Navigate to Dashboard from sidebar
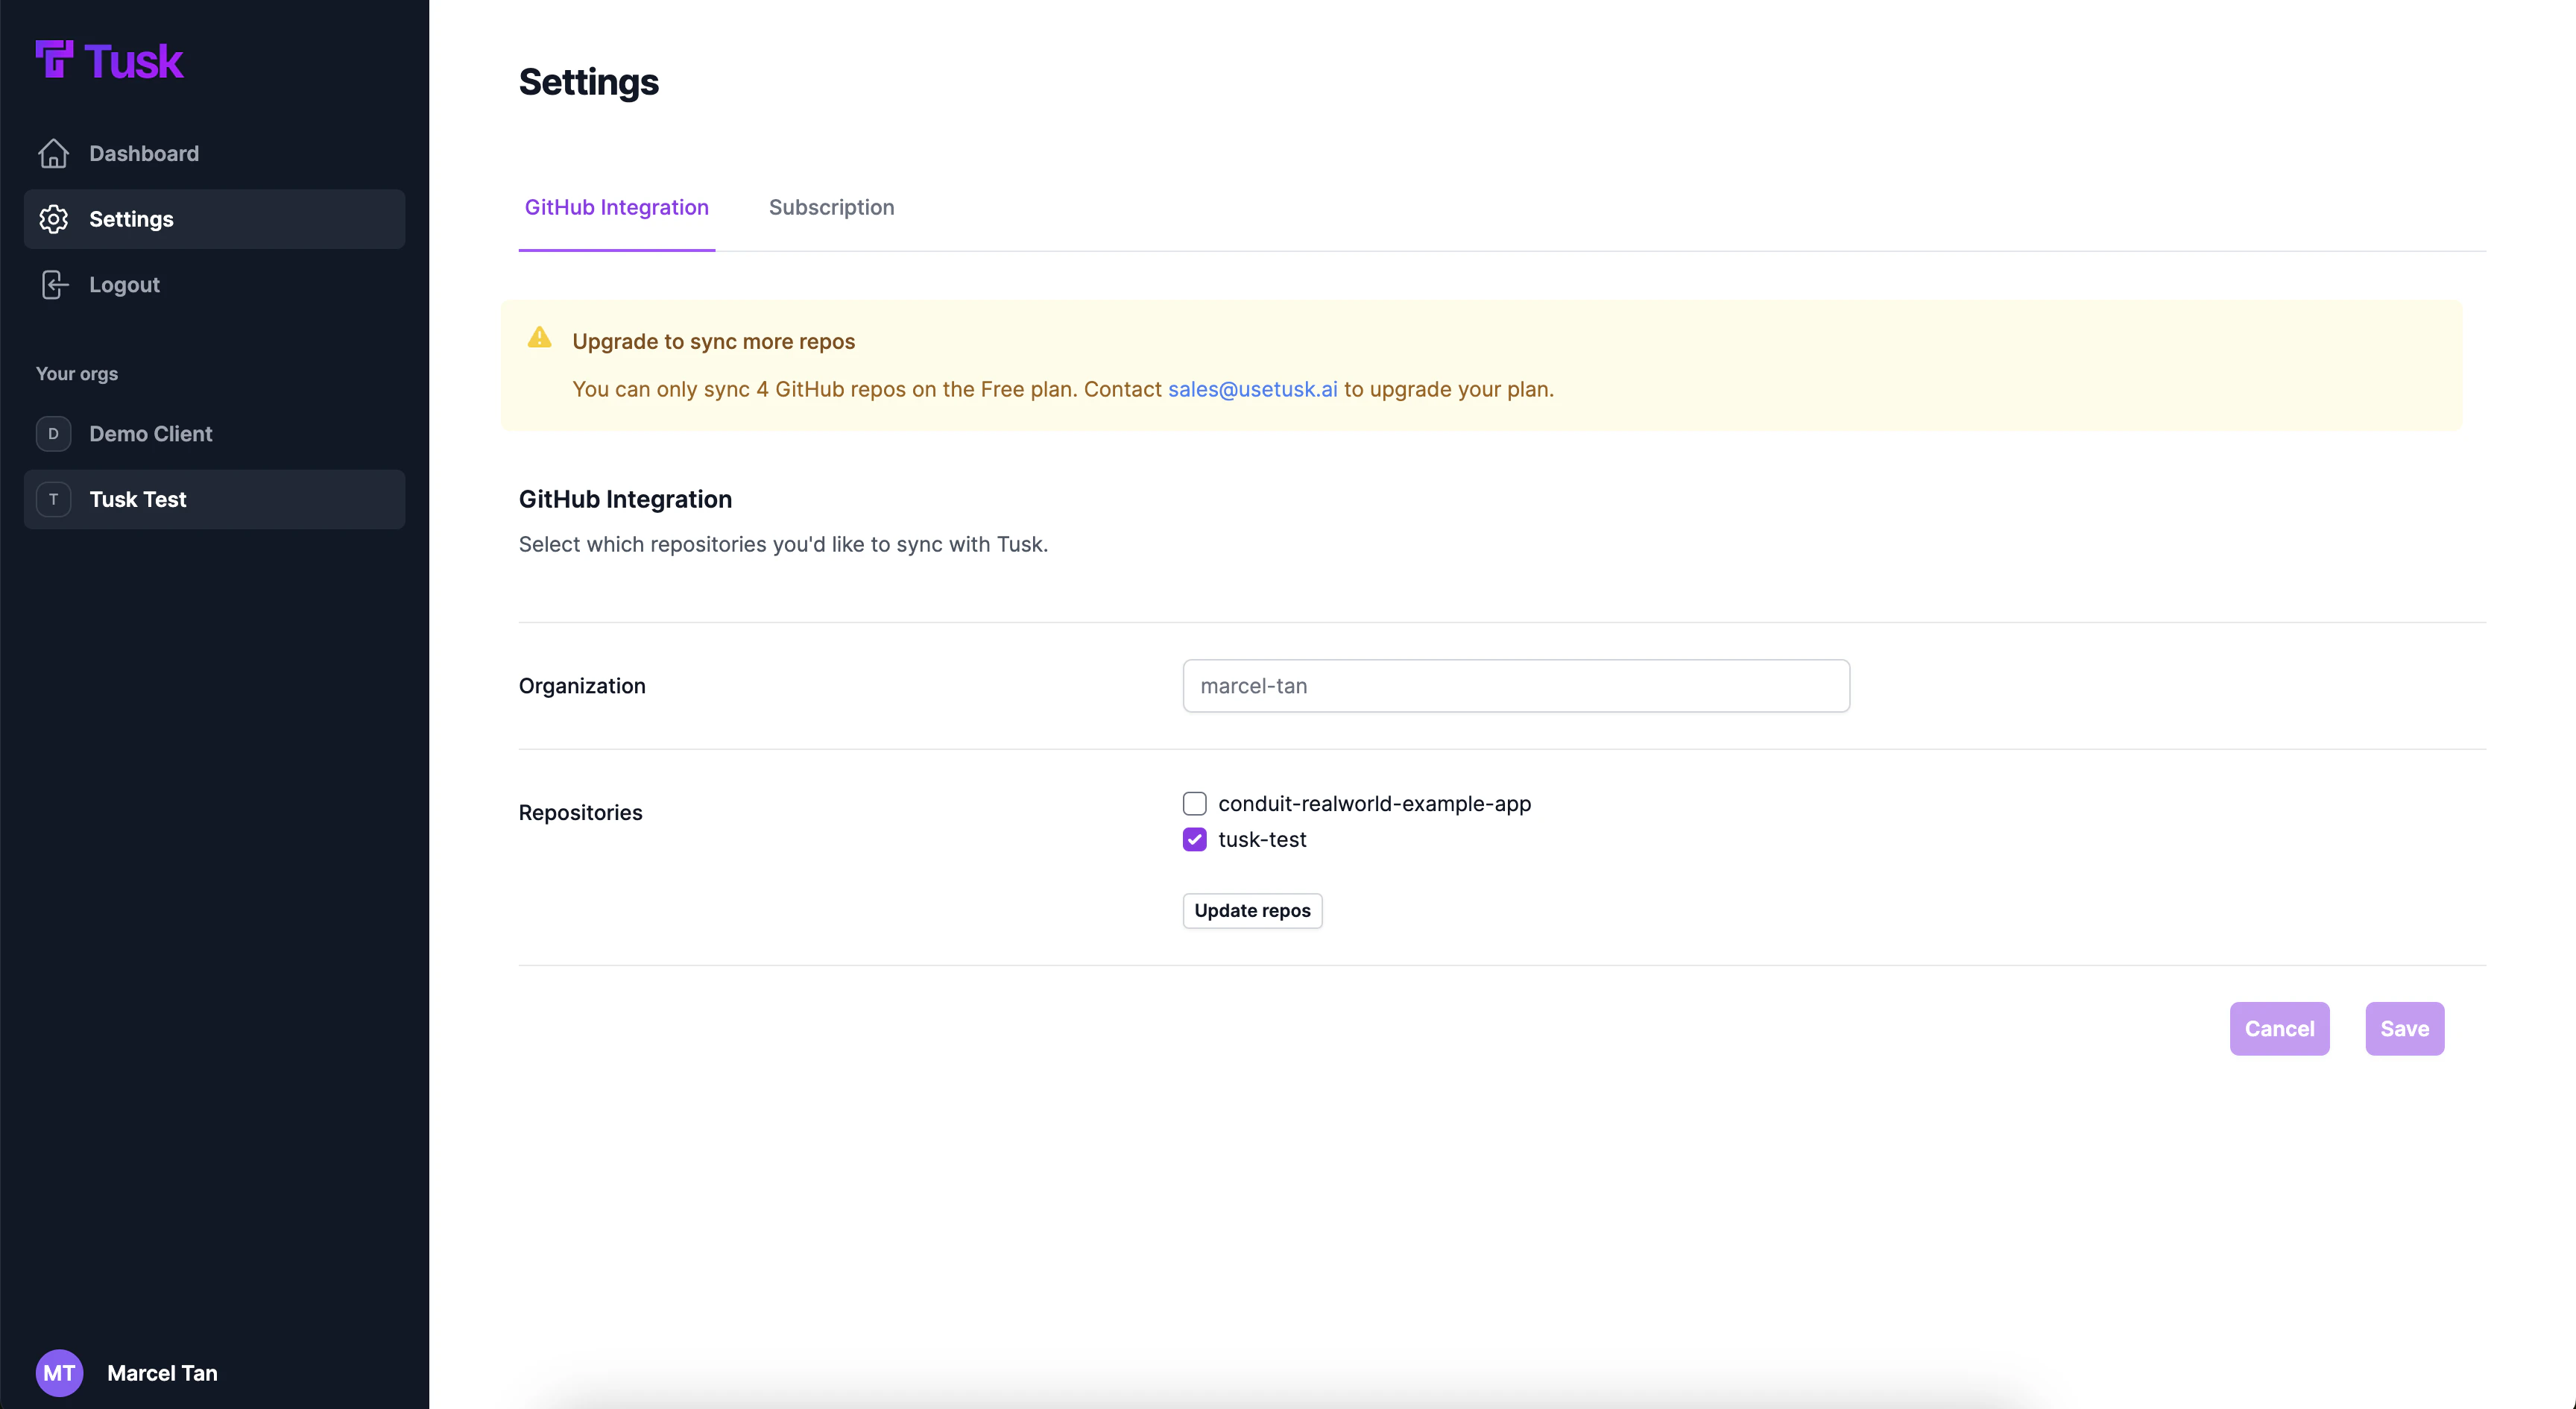The width and height of the screenshot is (2576, 1409). [145, 153]
